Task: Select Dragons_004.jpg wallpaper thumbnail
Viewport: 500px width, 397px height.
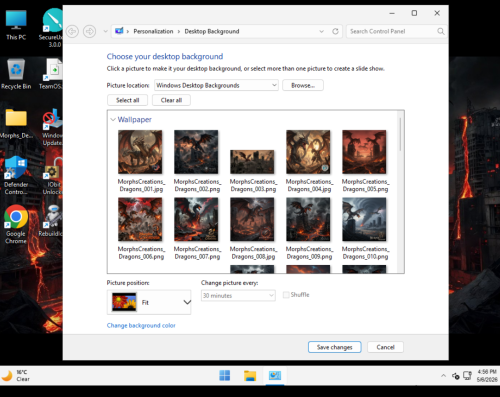Action: pyautogui.click(x=308, y=152)
